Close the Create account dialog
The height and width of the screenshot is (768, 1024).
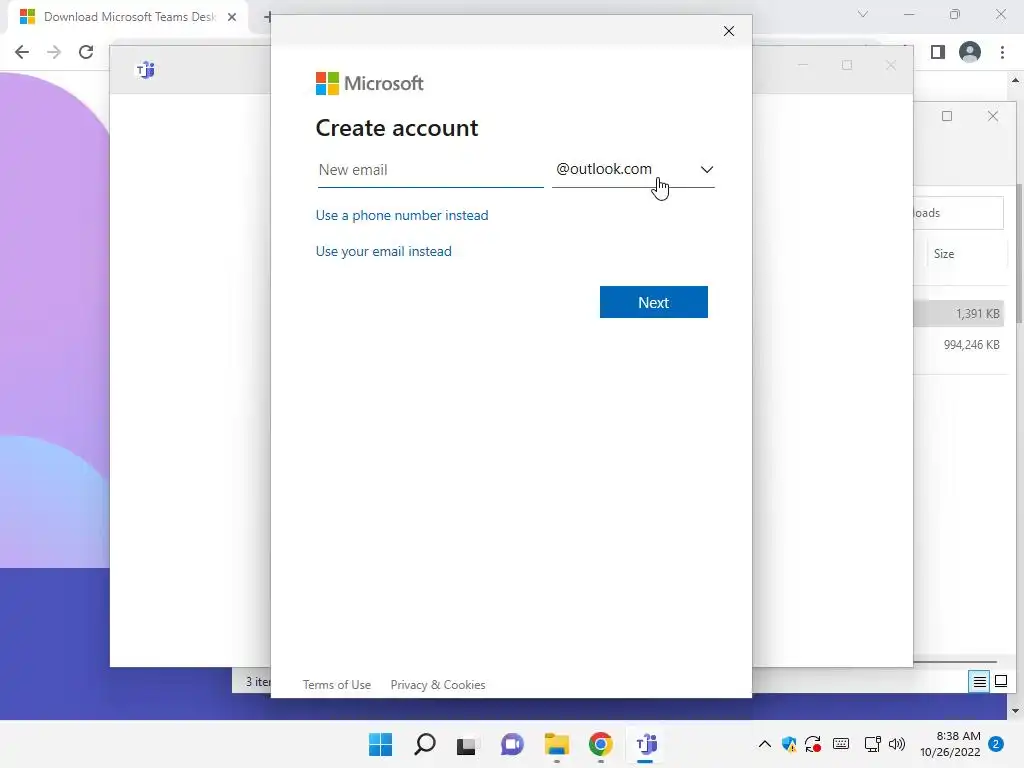click(x=729, y=31)
